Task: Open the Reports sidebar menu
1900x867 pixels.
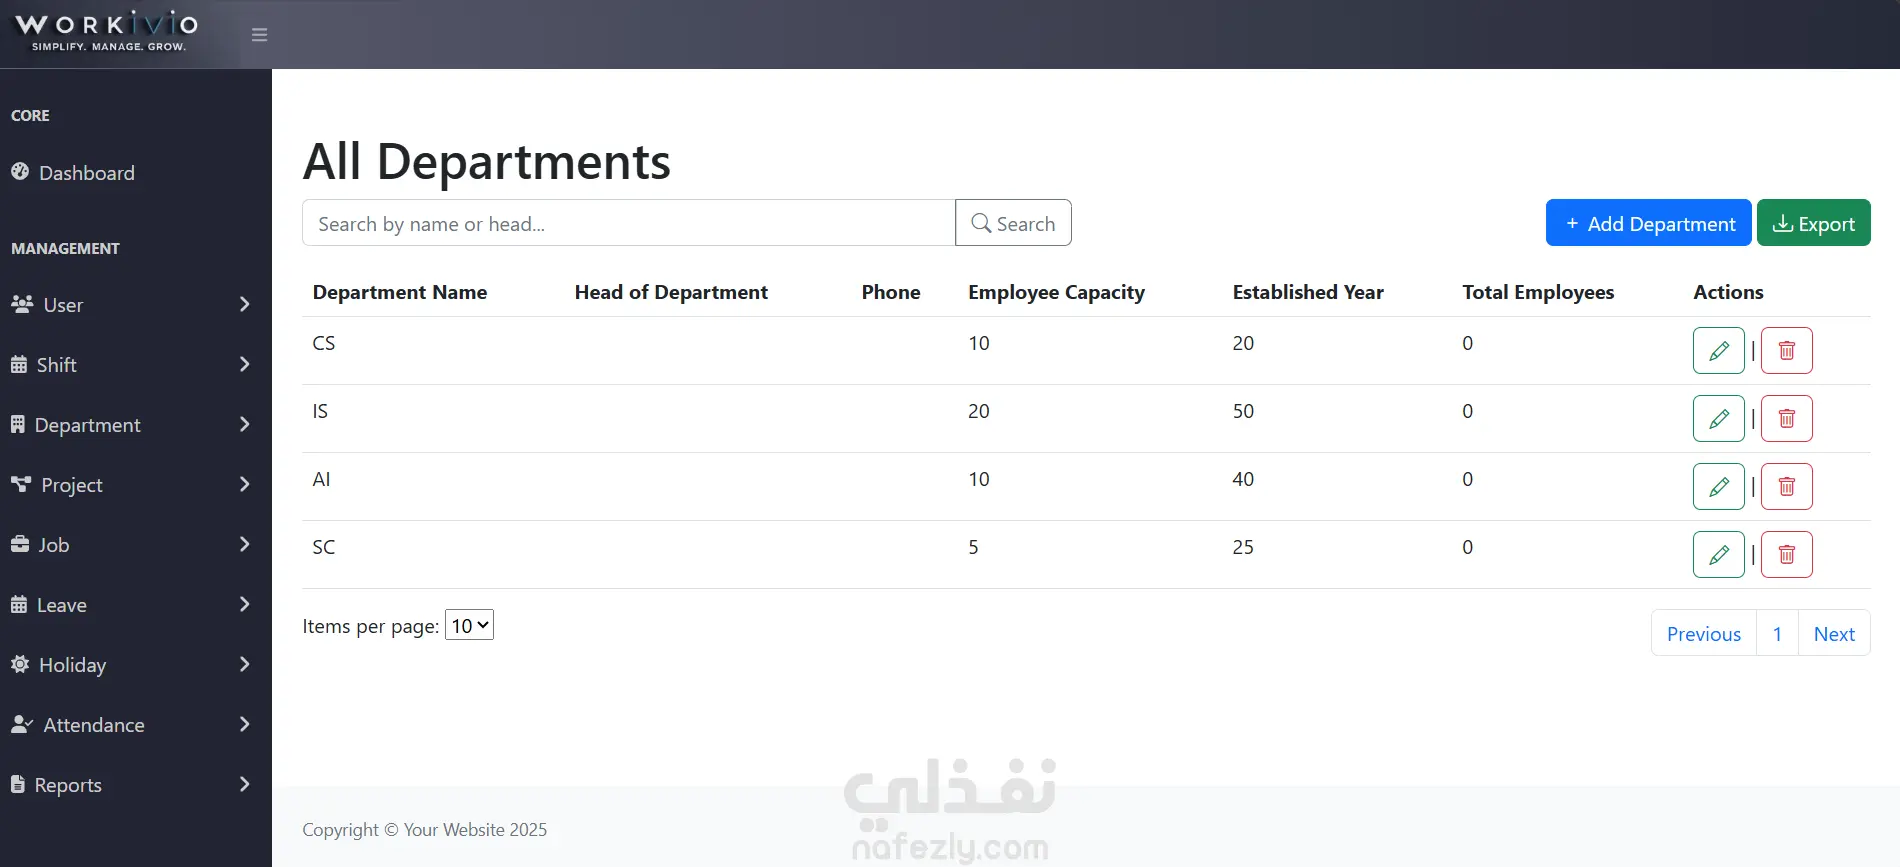Action: (136, 785)
